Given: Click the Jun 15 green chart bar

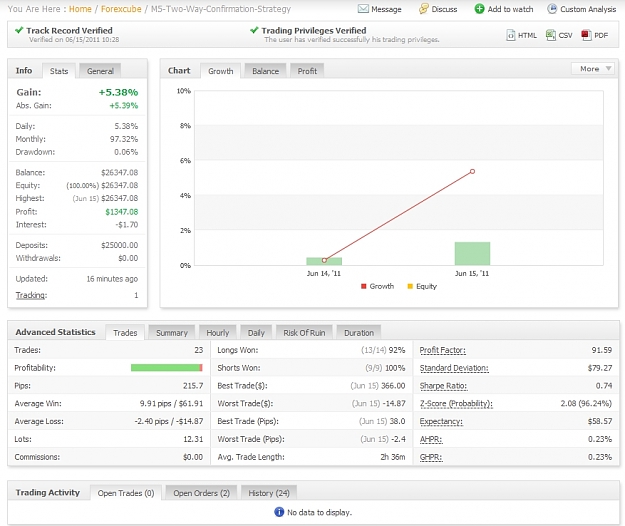Looking at the screenshot, I should point(472,253).
